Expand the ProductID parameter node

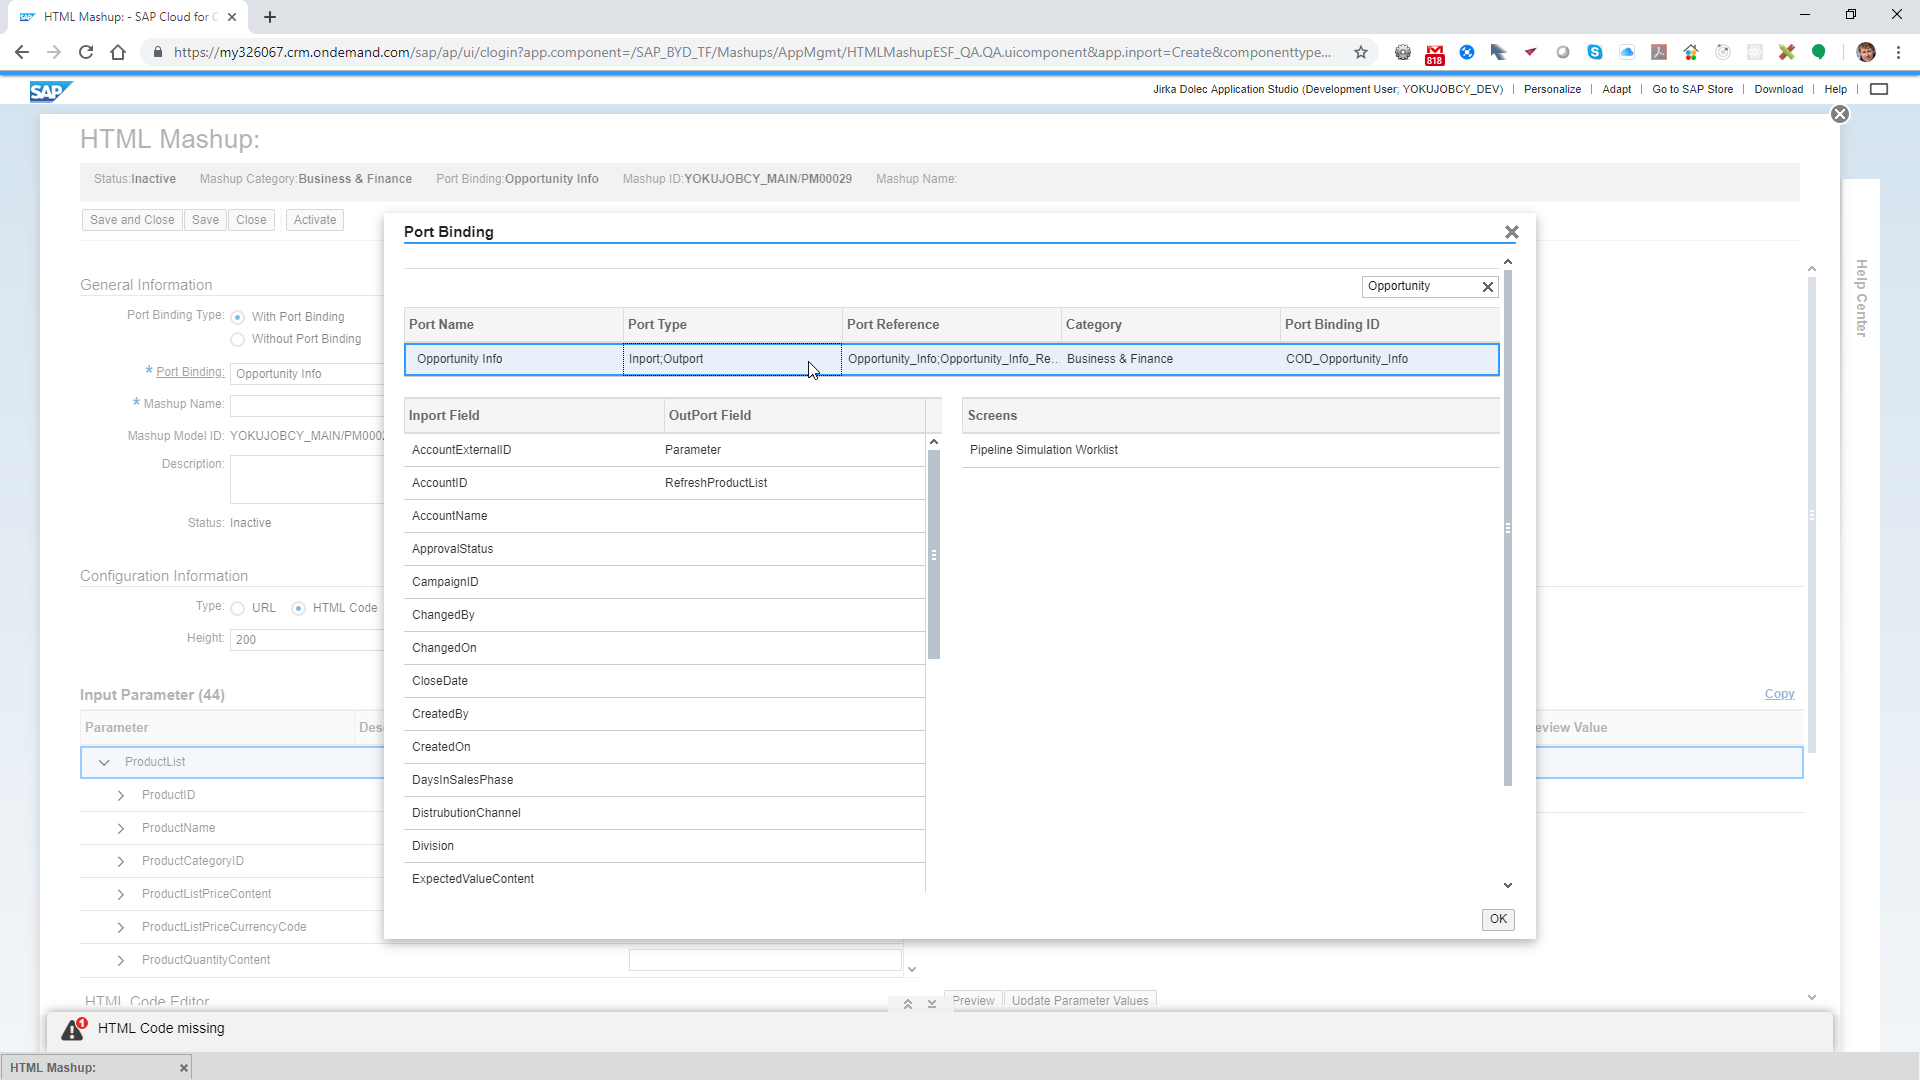(x=121, y=796)
